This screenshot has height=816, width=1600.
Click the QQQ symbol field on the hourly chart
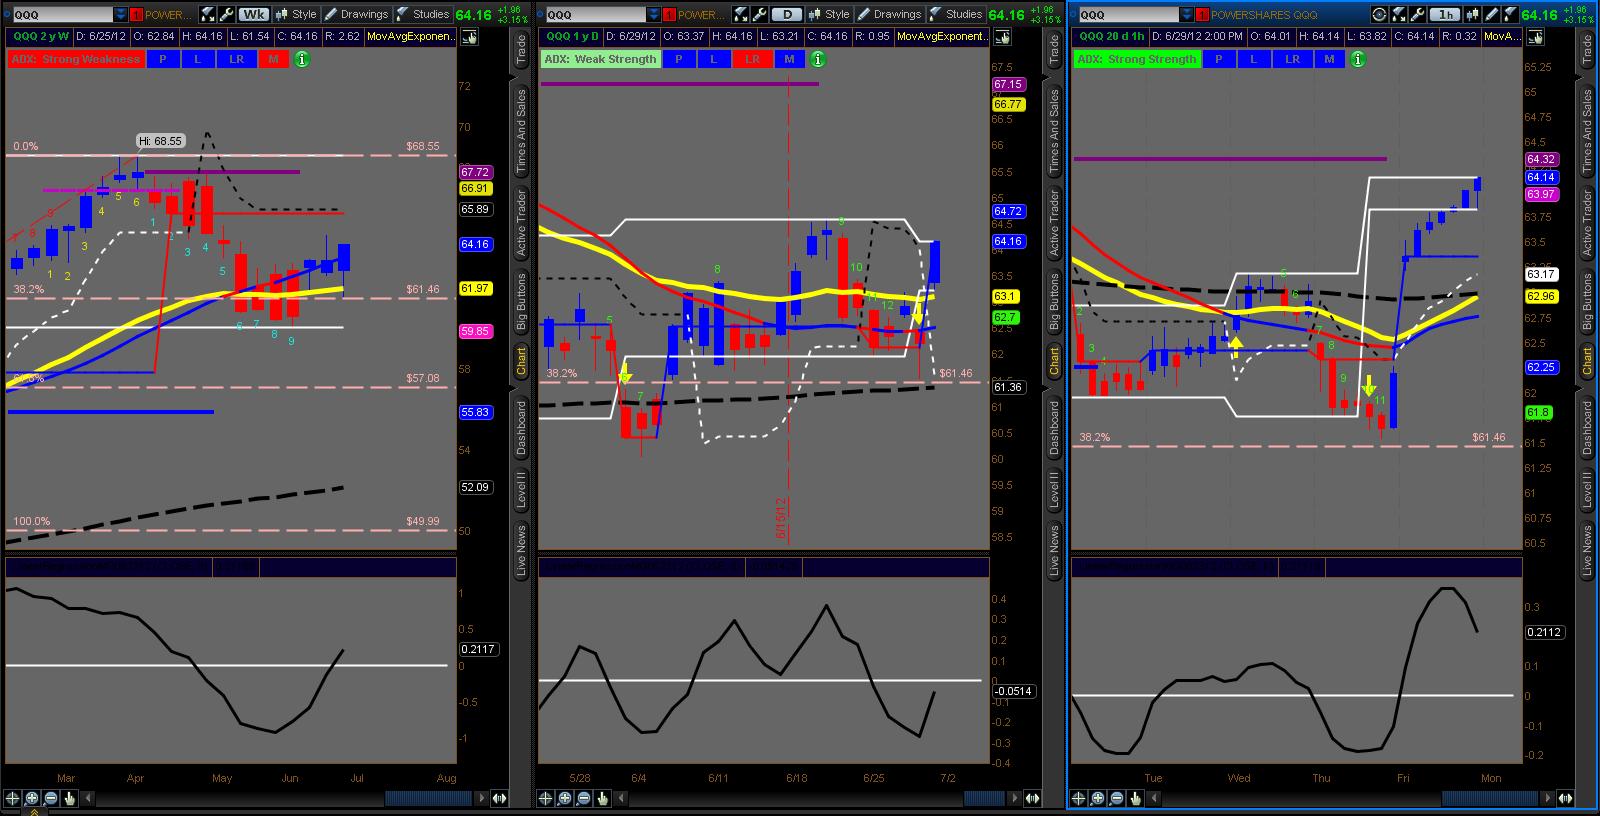pyautogui.click(x=1129, y=15)
